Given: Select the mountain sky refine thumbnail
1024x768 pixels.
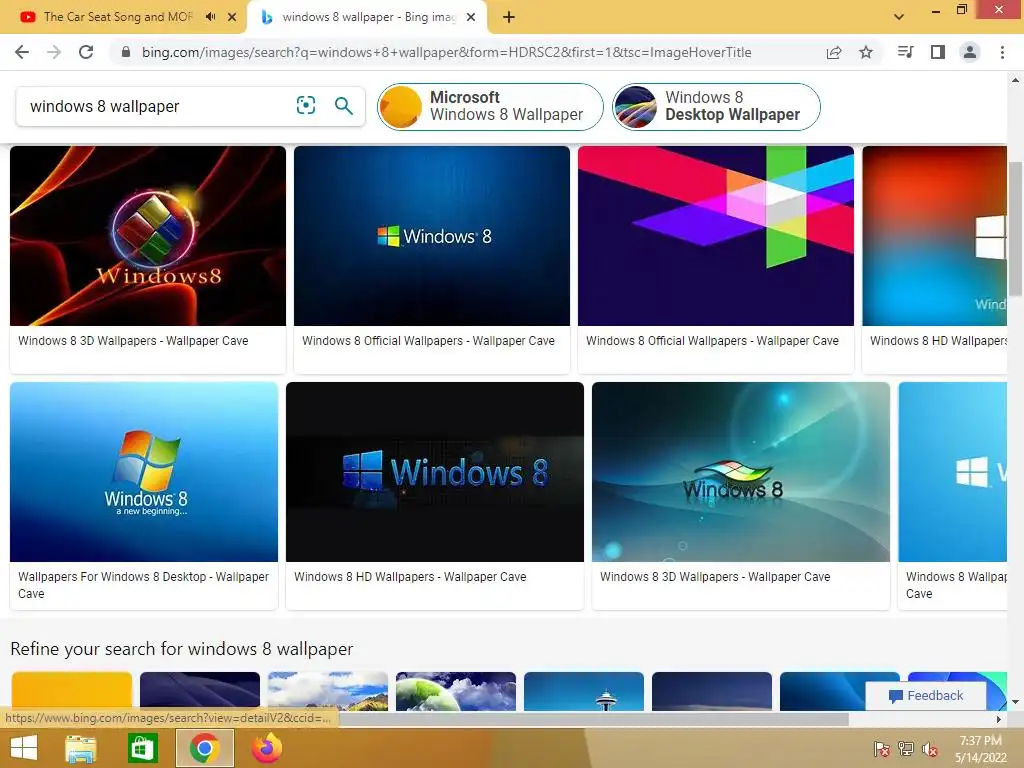Looking at the screenshot, I should pyautogui.click(x=328, y=691).
